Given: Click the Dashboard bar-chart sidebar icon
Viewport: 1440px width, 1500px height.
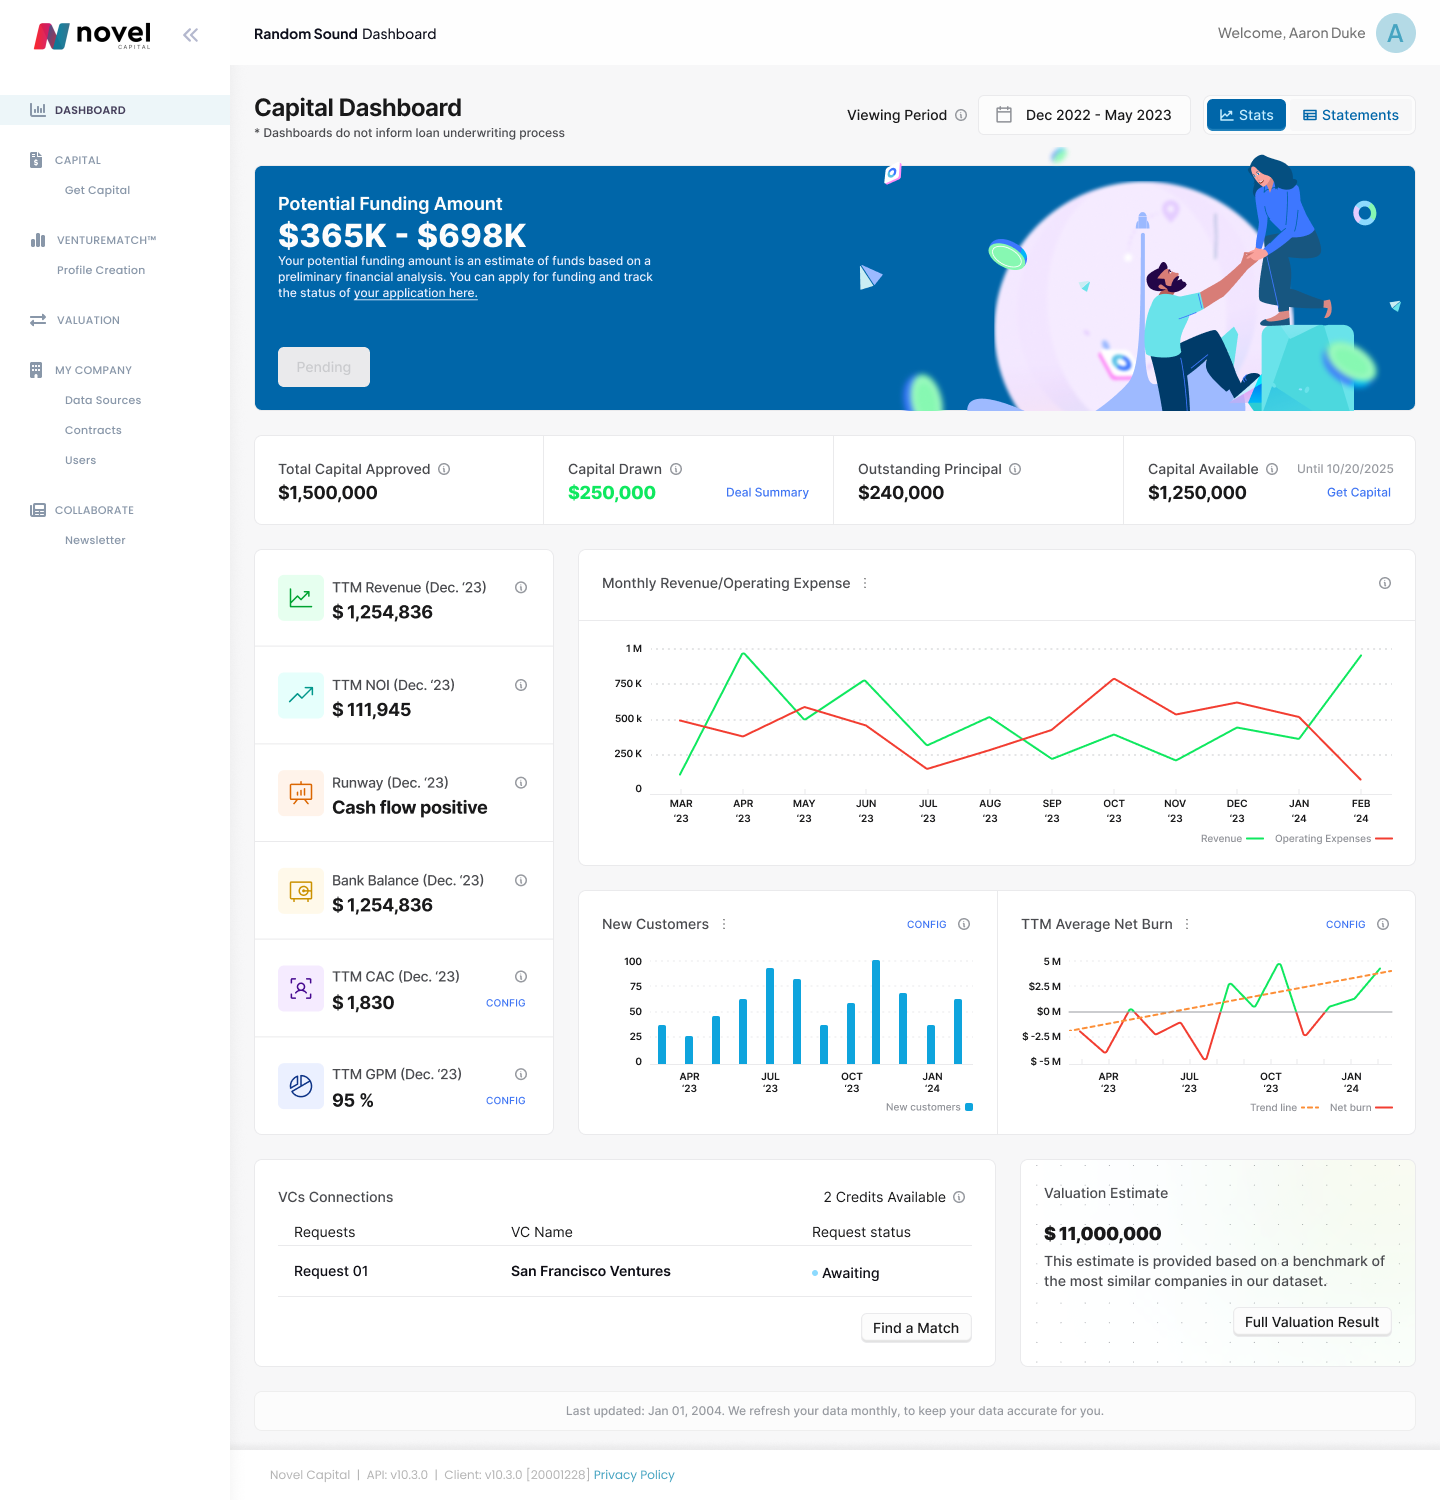Looking at the screenshot, I should pyautogui.click(x=38, y=110).
